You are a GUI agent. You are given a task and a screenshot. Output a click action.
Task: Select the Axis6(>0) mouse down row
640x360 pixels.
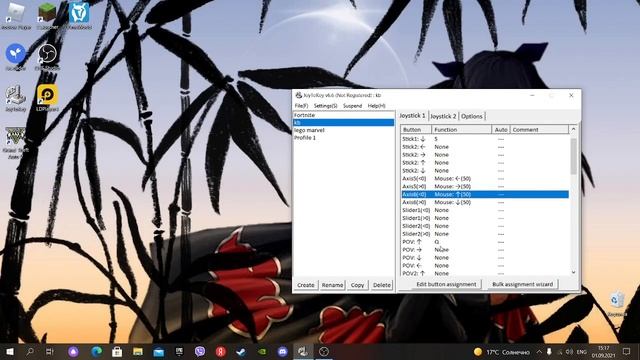click(x=485, y=202)
